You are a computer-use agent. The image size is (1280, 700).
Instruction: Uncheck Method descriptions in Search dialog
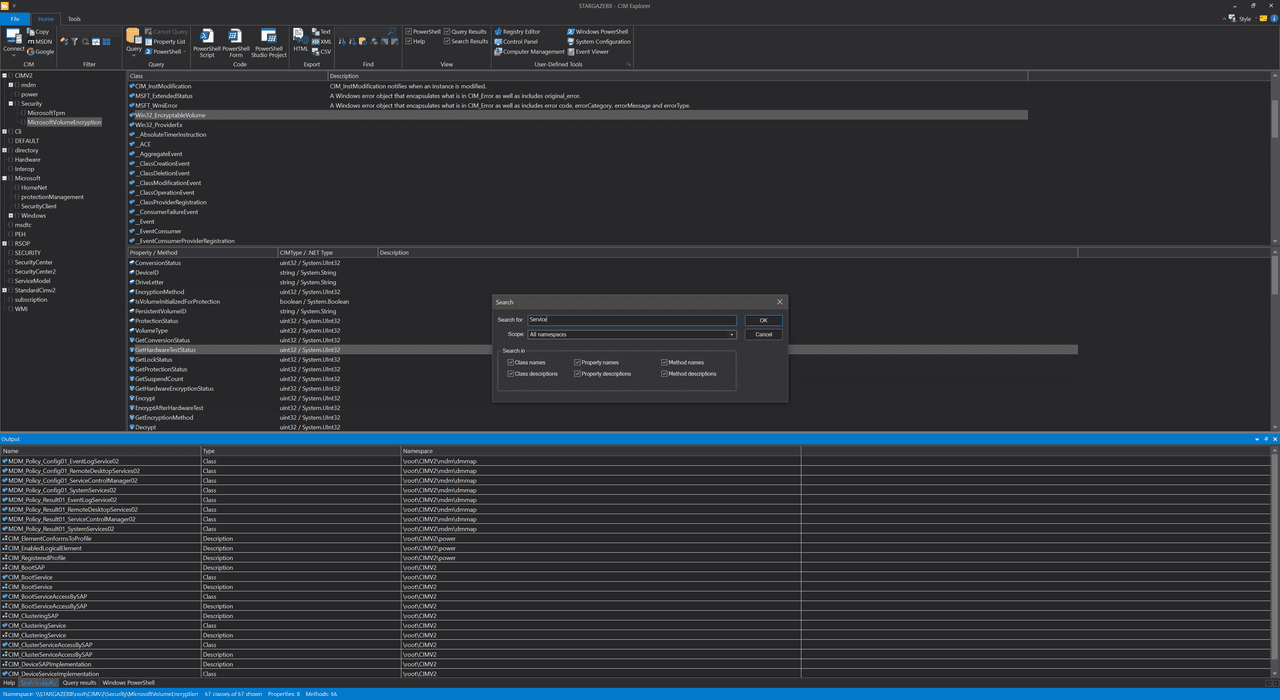[665, 374]
